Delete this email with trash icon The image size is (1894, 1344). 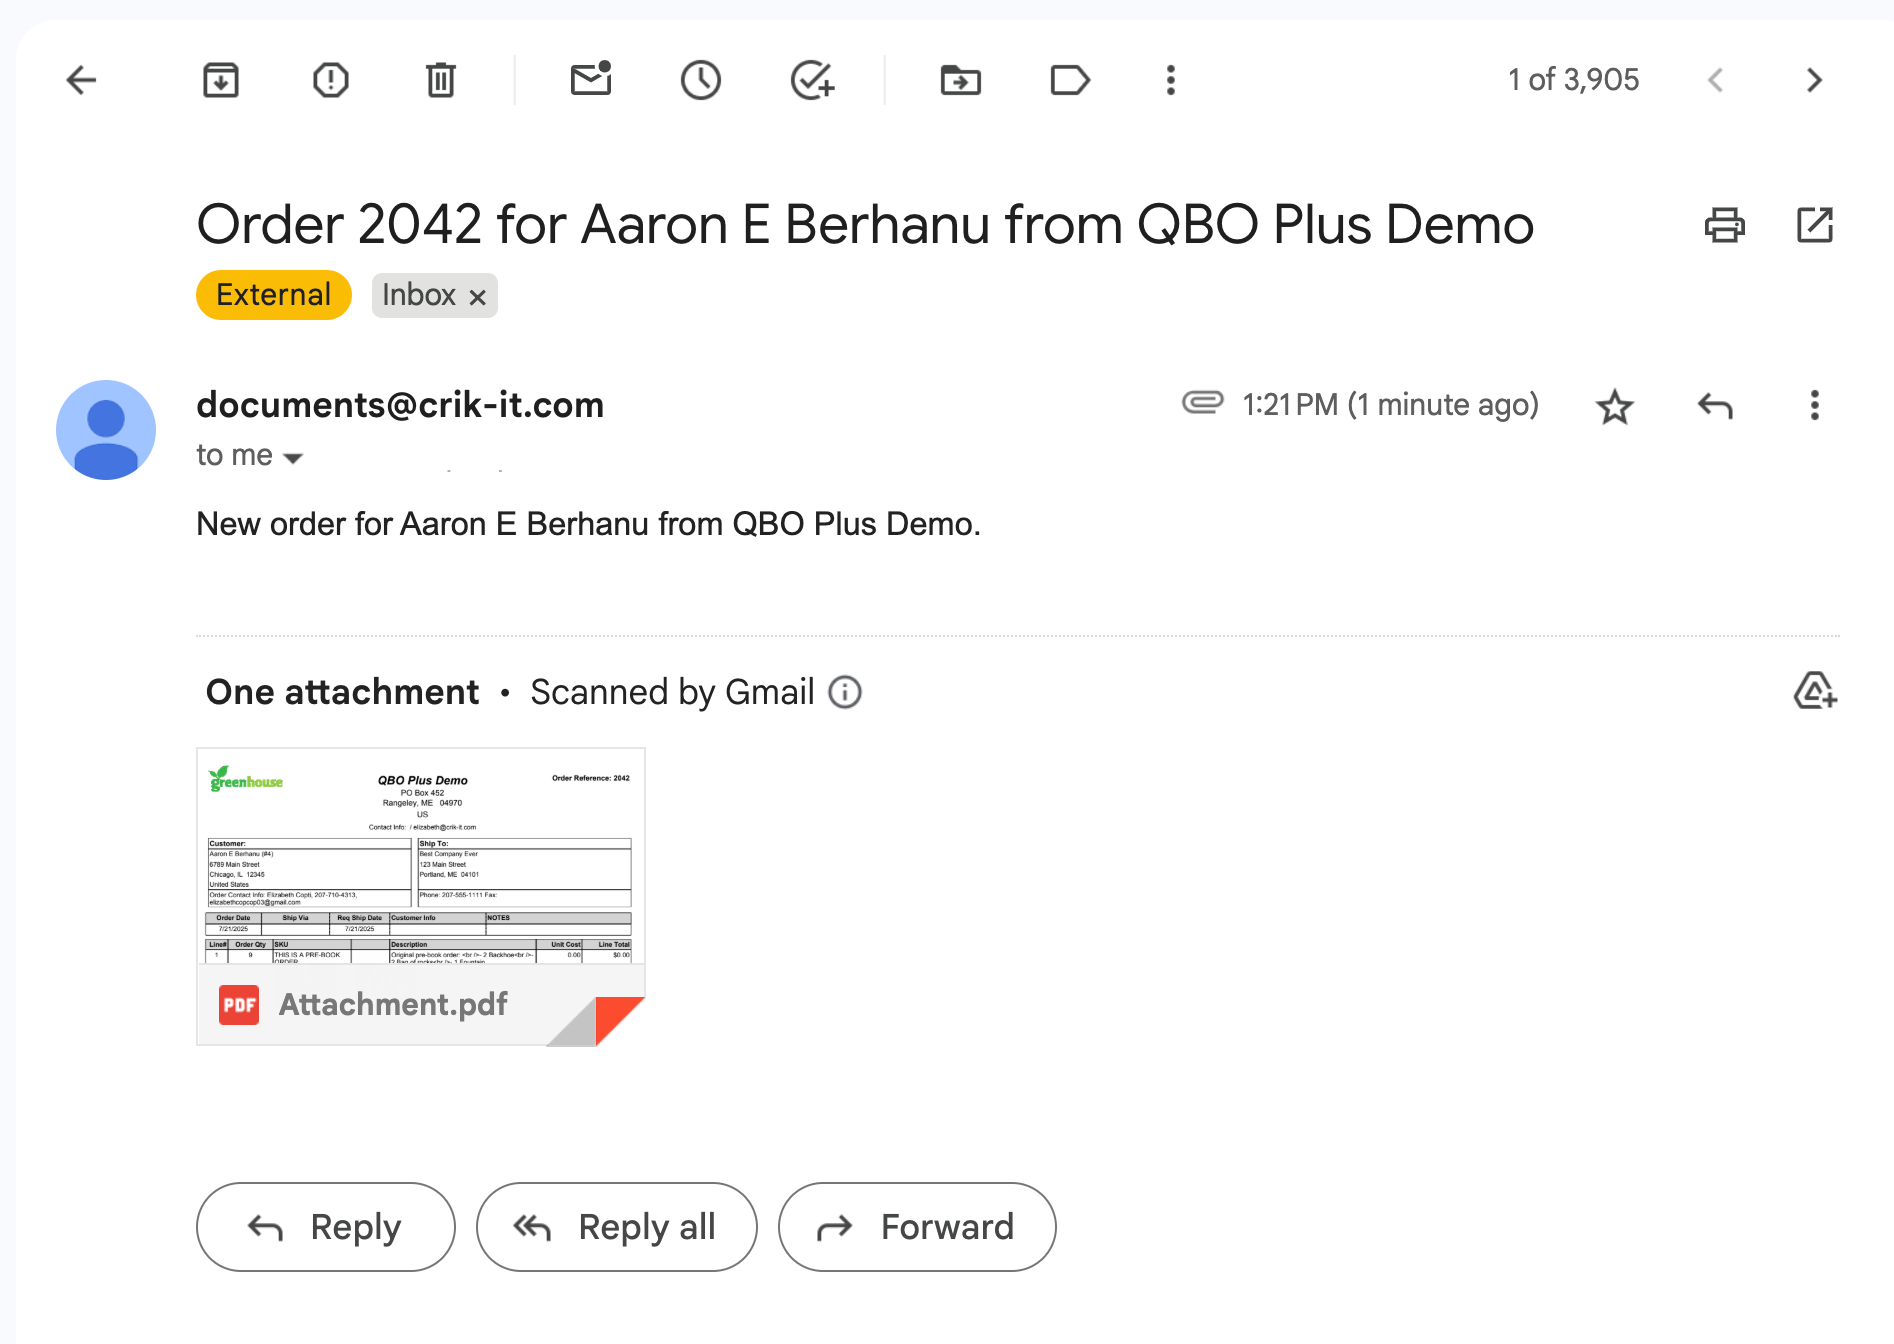tap(440, 80)
